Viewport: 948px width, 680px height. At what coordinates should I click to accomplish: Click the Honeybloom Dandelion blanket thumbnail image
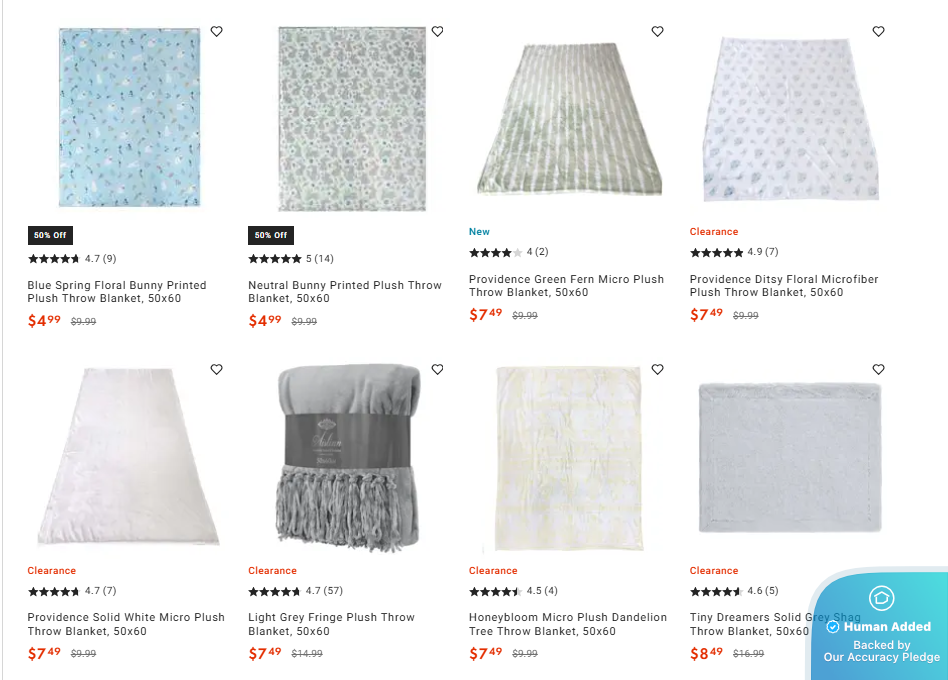click(x=568, y=459)
